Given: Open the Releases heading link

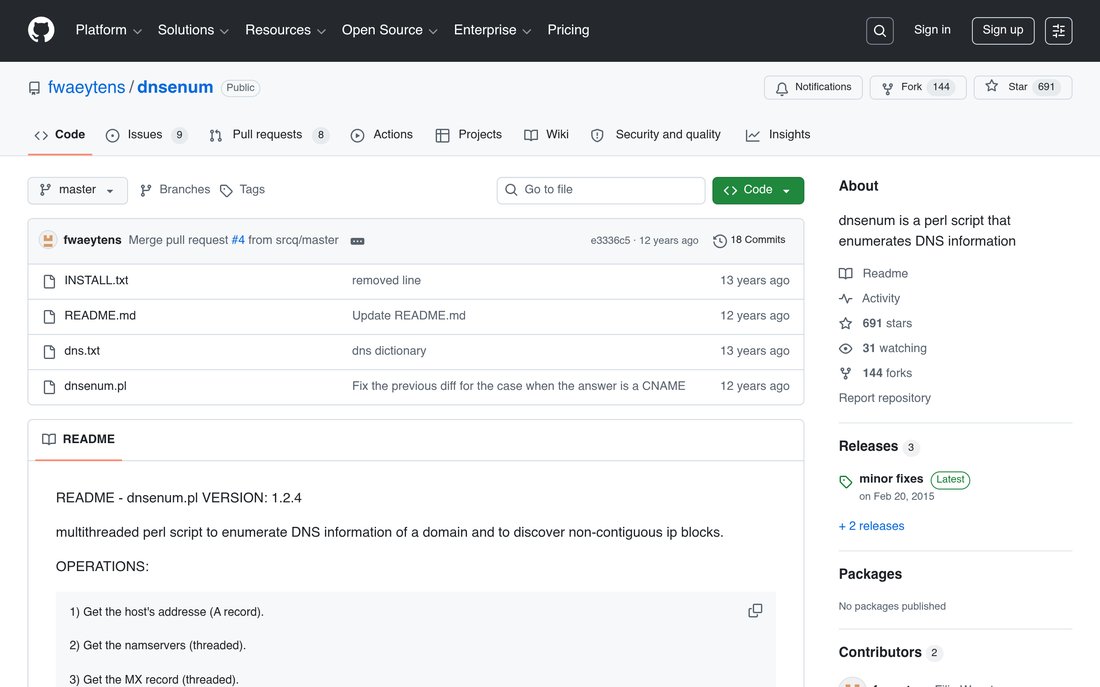Looking at the screenshot, I should tap(868, 446).
